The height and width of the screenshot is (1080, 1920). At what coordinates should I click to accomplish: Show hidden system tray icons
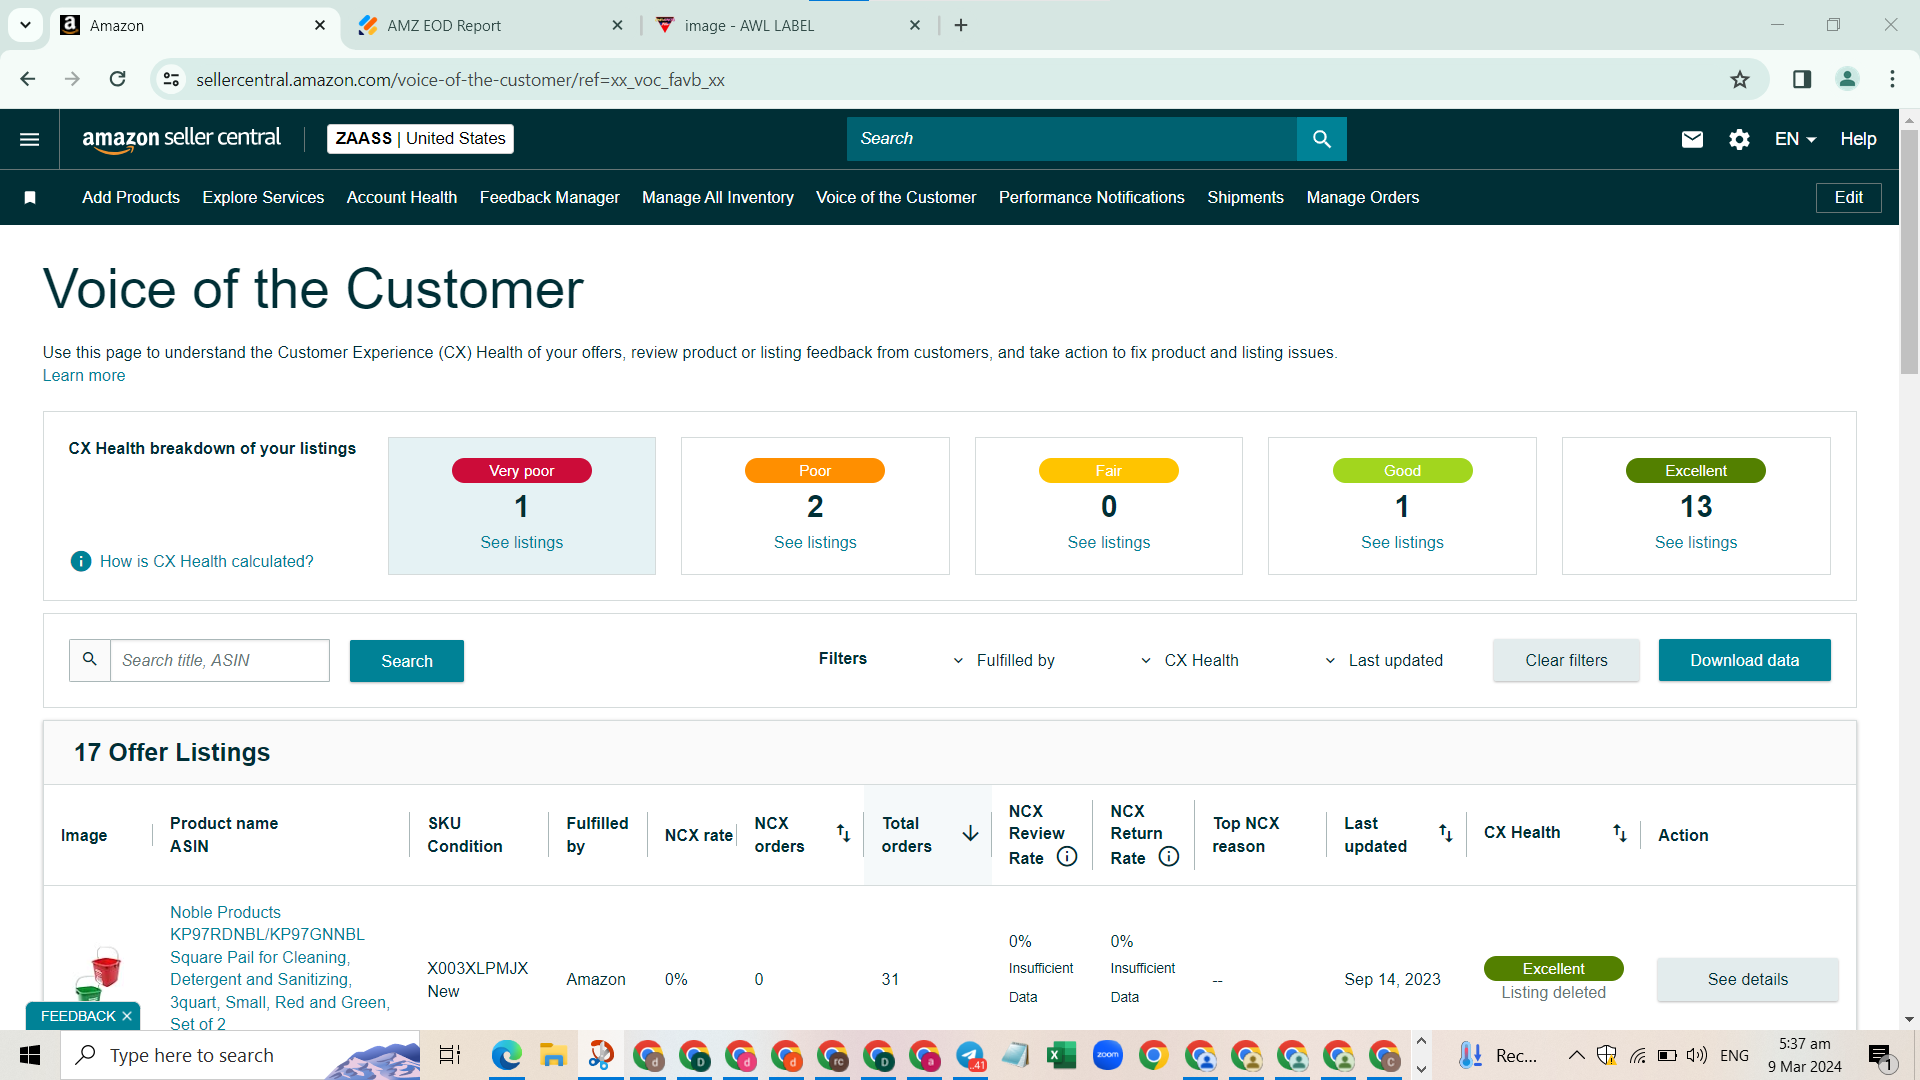point(1576,1055)
